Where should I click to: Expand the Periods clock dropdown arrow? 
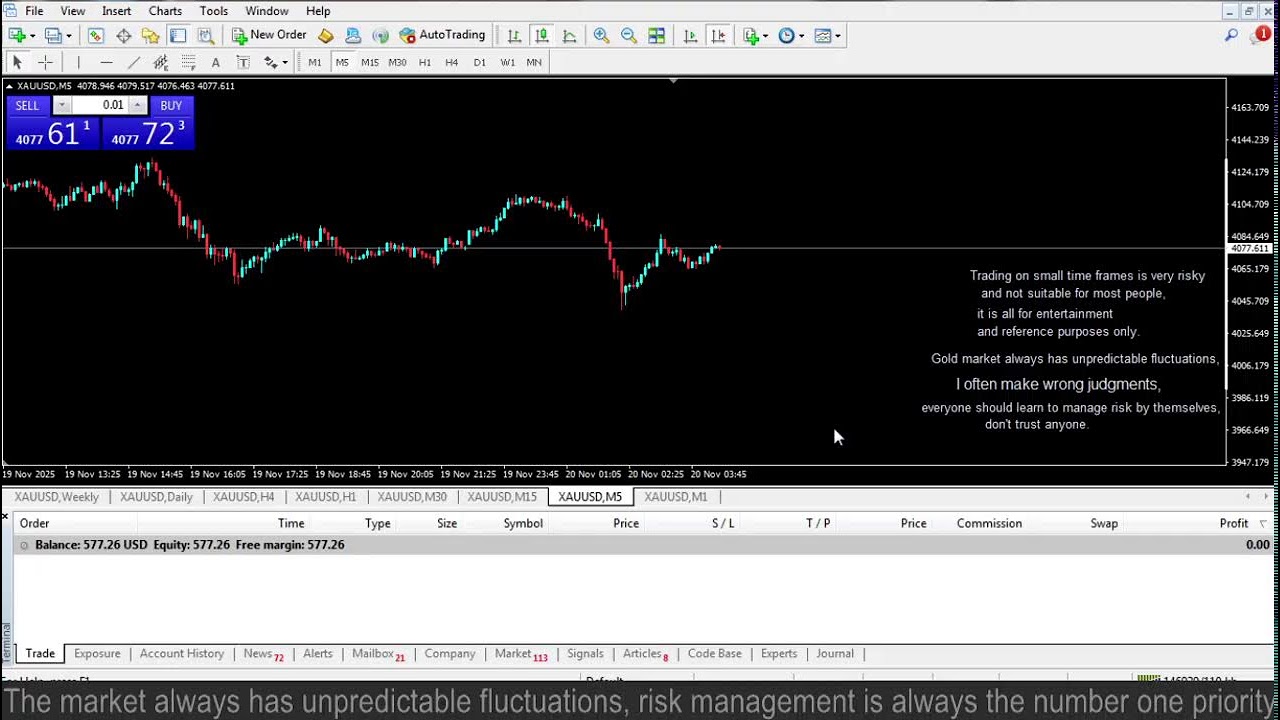pos(801,36)
